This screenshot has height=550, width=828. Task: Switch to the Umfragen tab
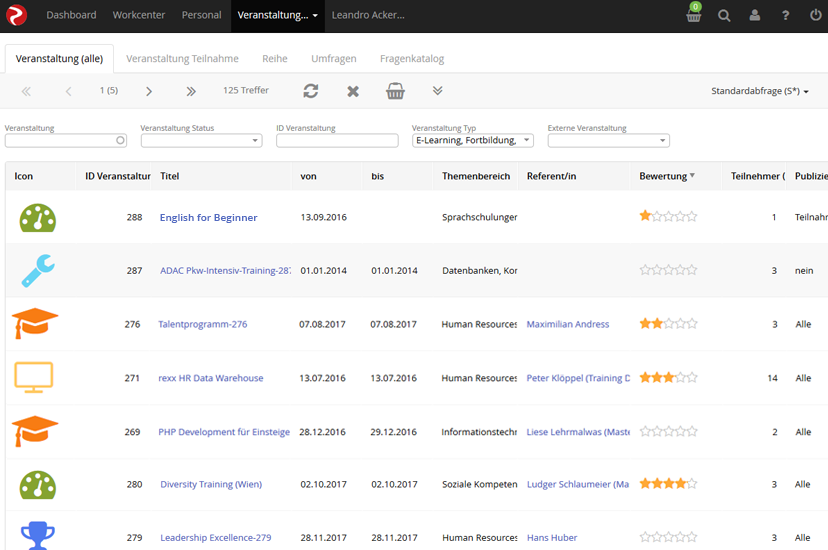click(333, 59)
